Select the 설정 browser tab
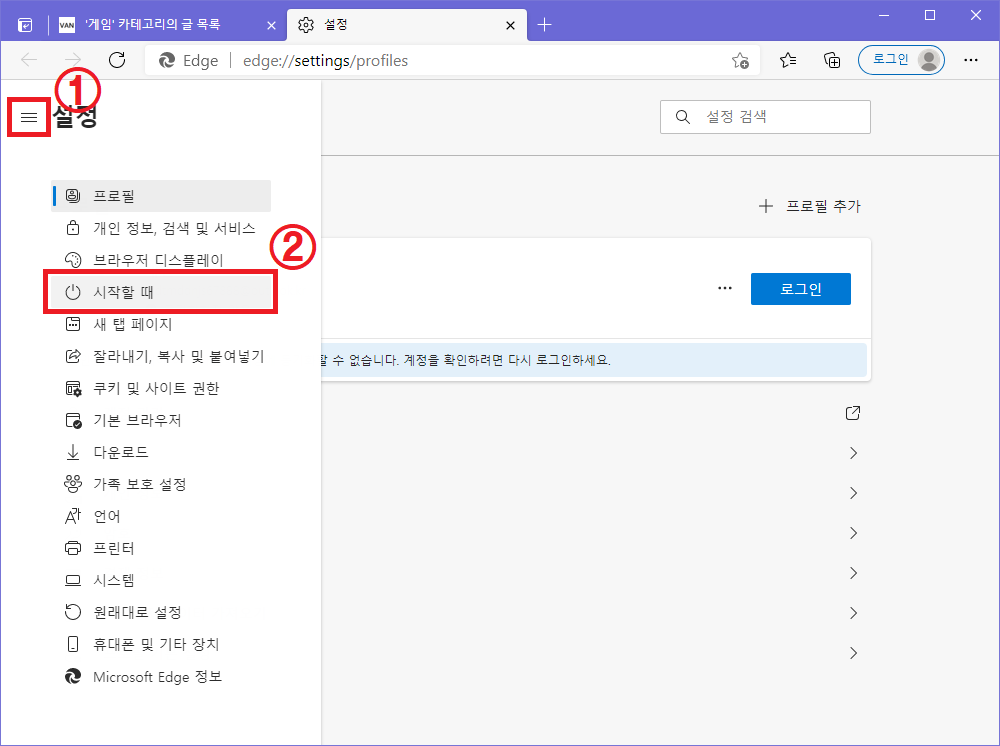This screenshot has height=746, width=1000. [x=407, y=25]
